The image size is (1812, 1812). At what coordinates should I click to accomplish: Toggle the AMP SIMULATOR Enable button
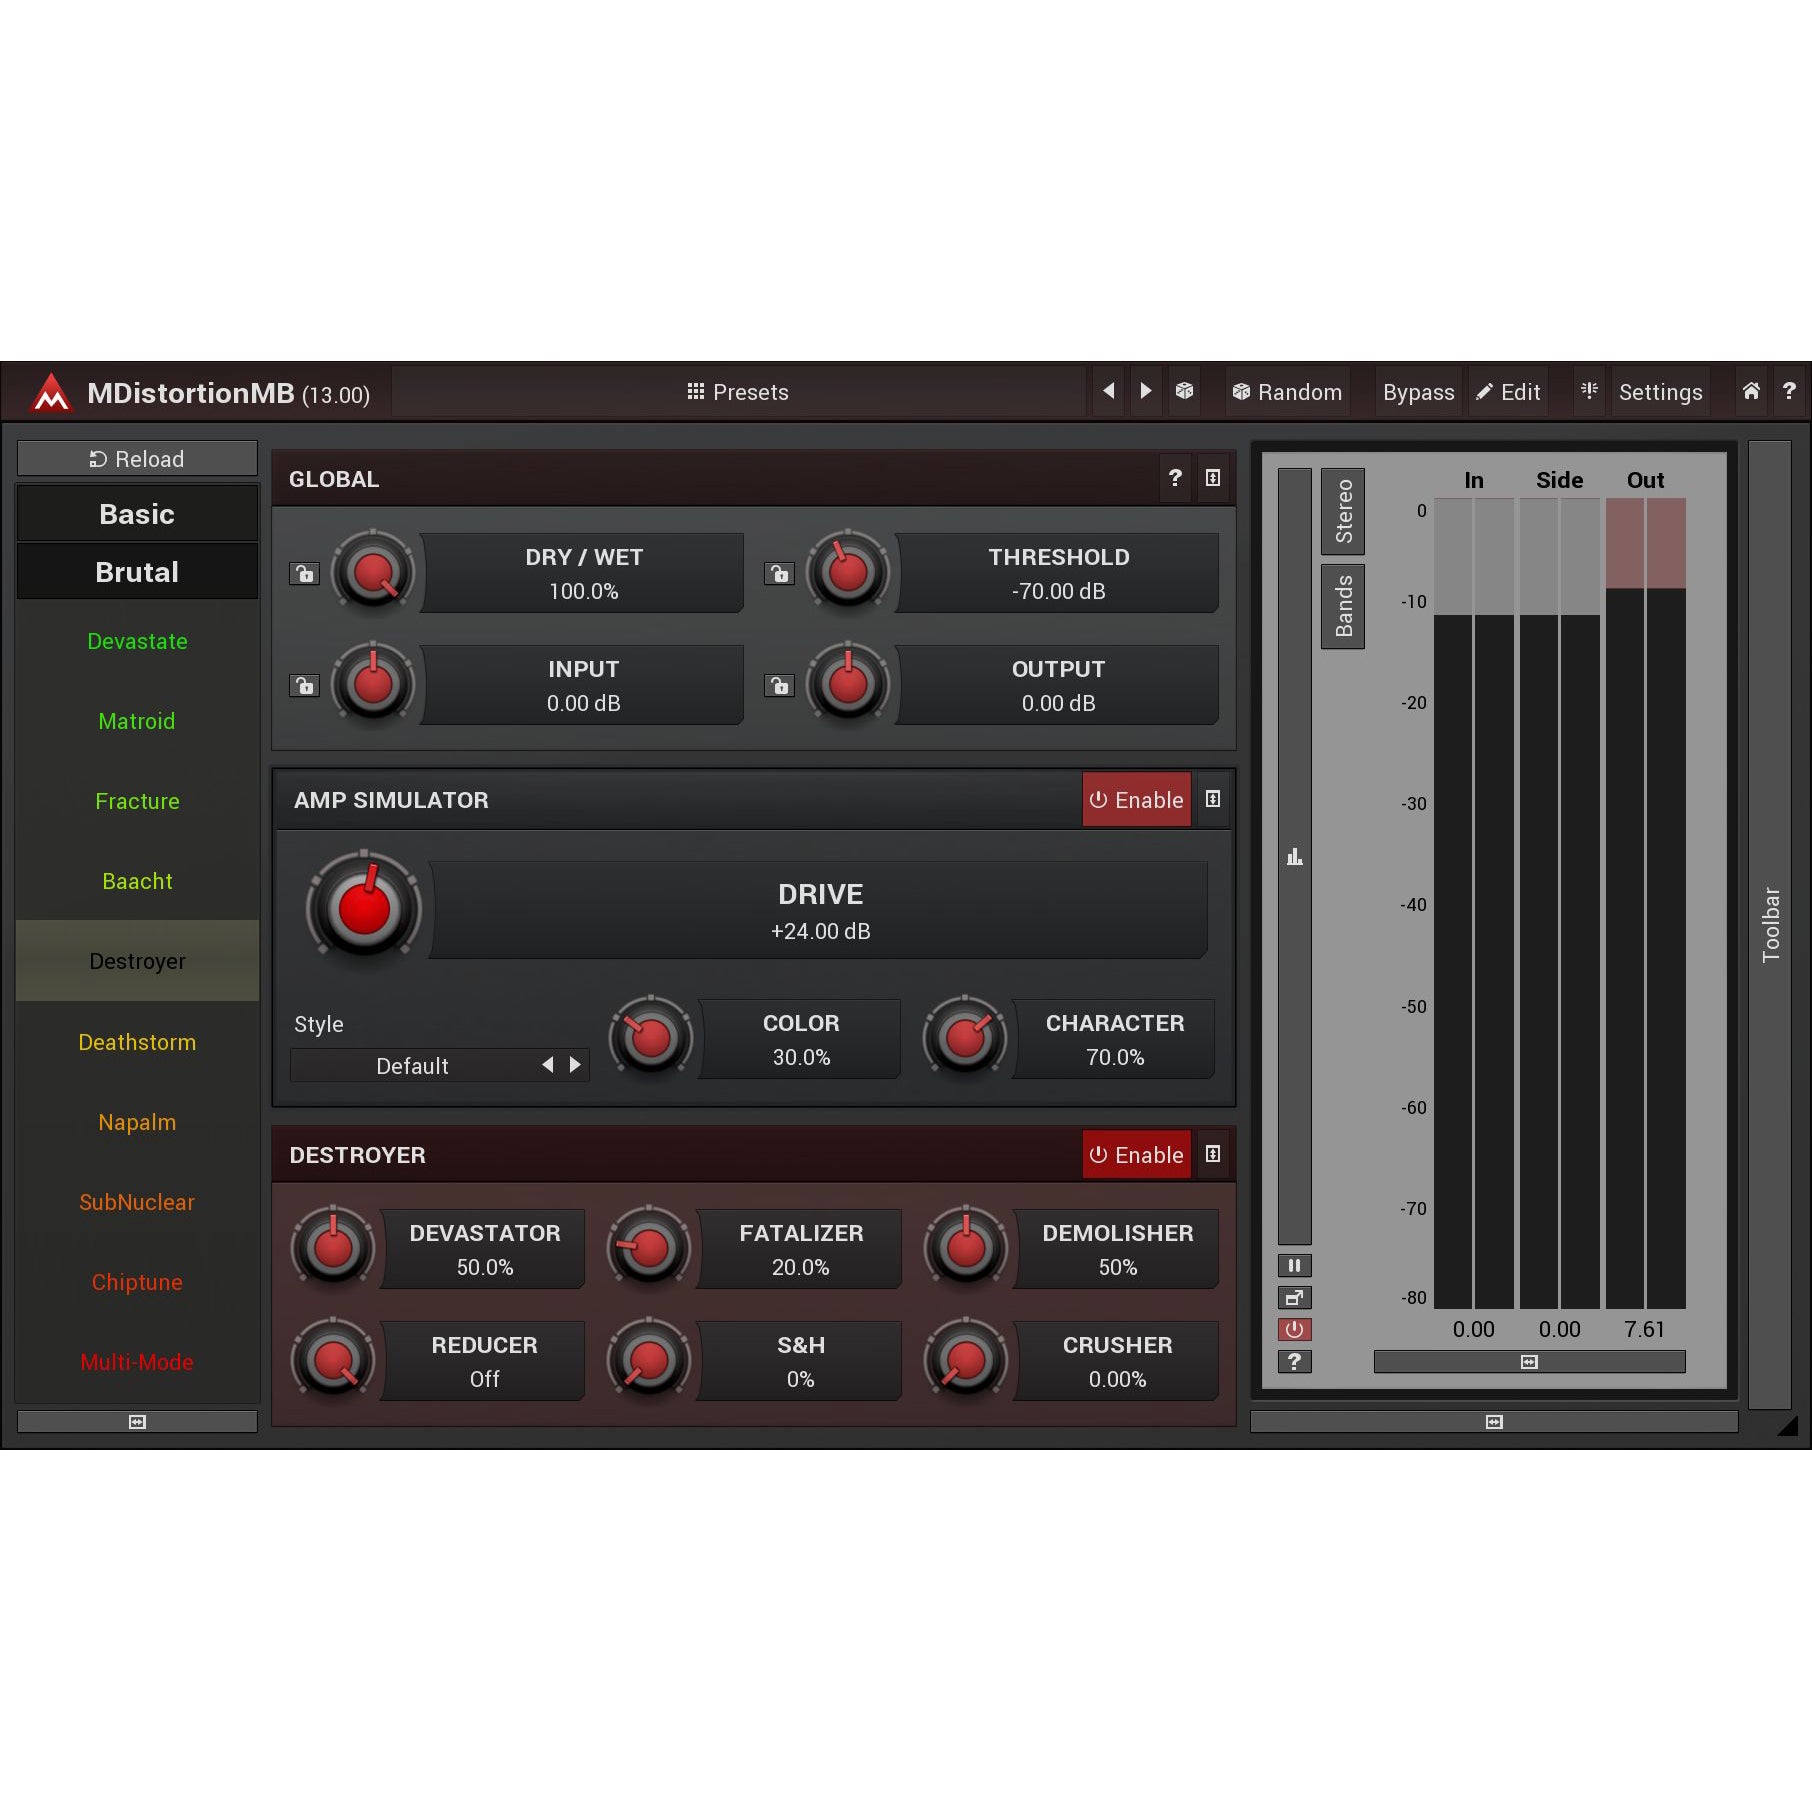[1136, 800]
